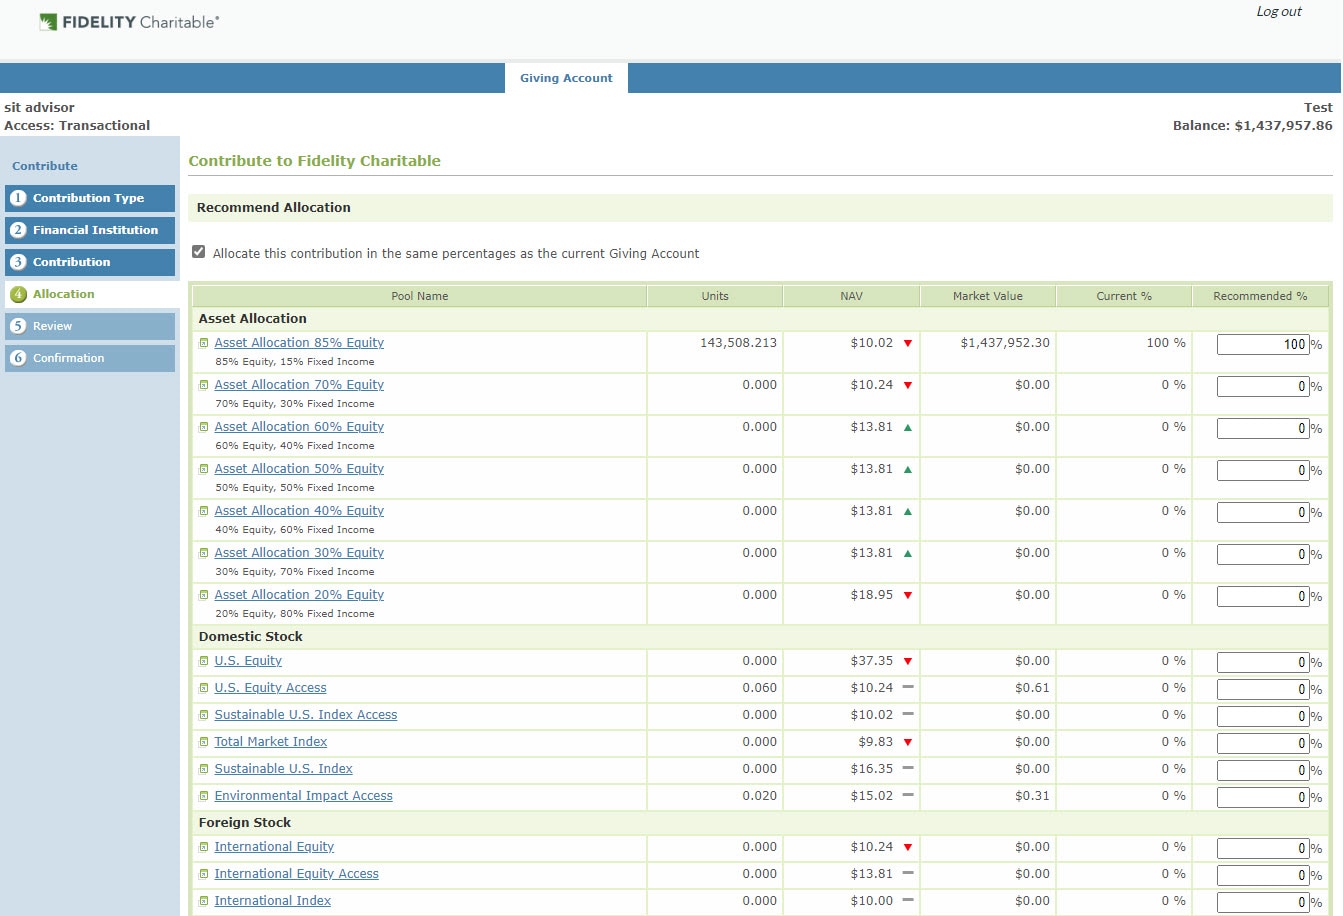Viewport: 1343px width, 916px height.
Task: Open Asset Allocation 70% Equity link
Action: 299,385
